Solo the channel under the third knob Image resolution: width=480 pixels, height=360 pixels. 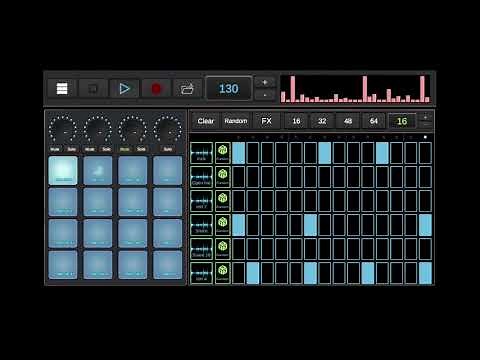141,149
